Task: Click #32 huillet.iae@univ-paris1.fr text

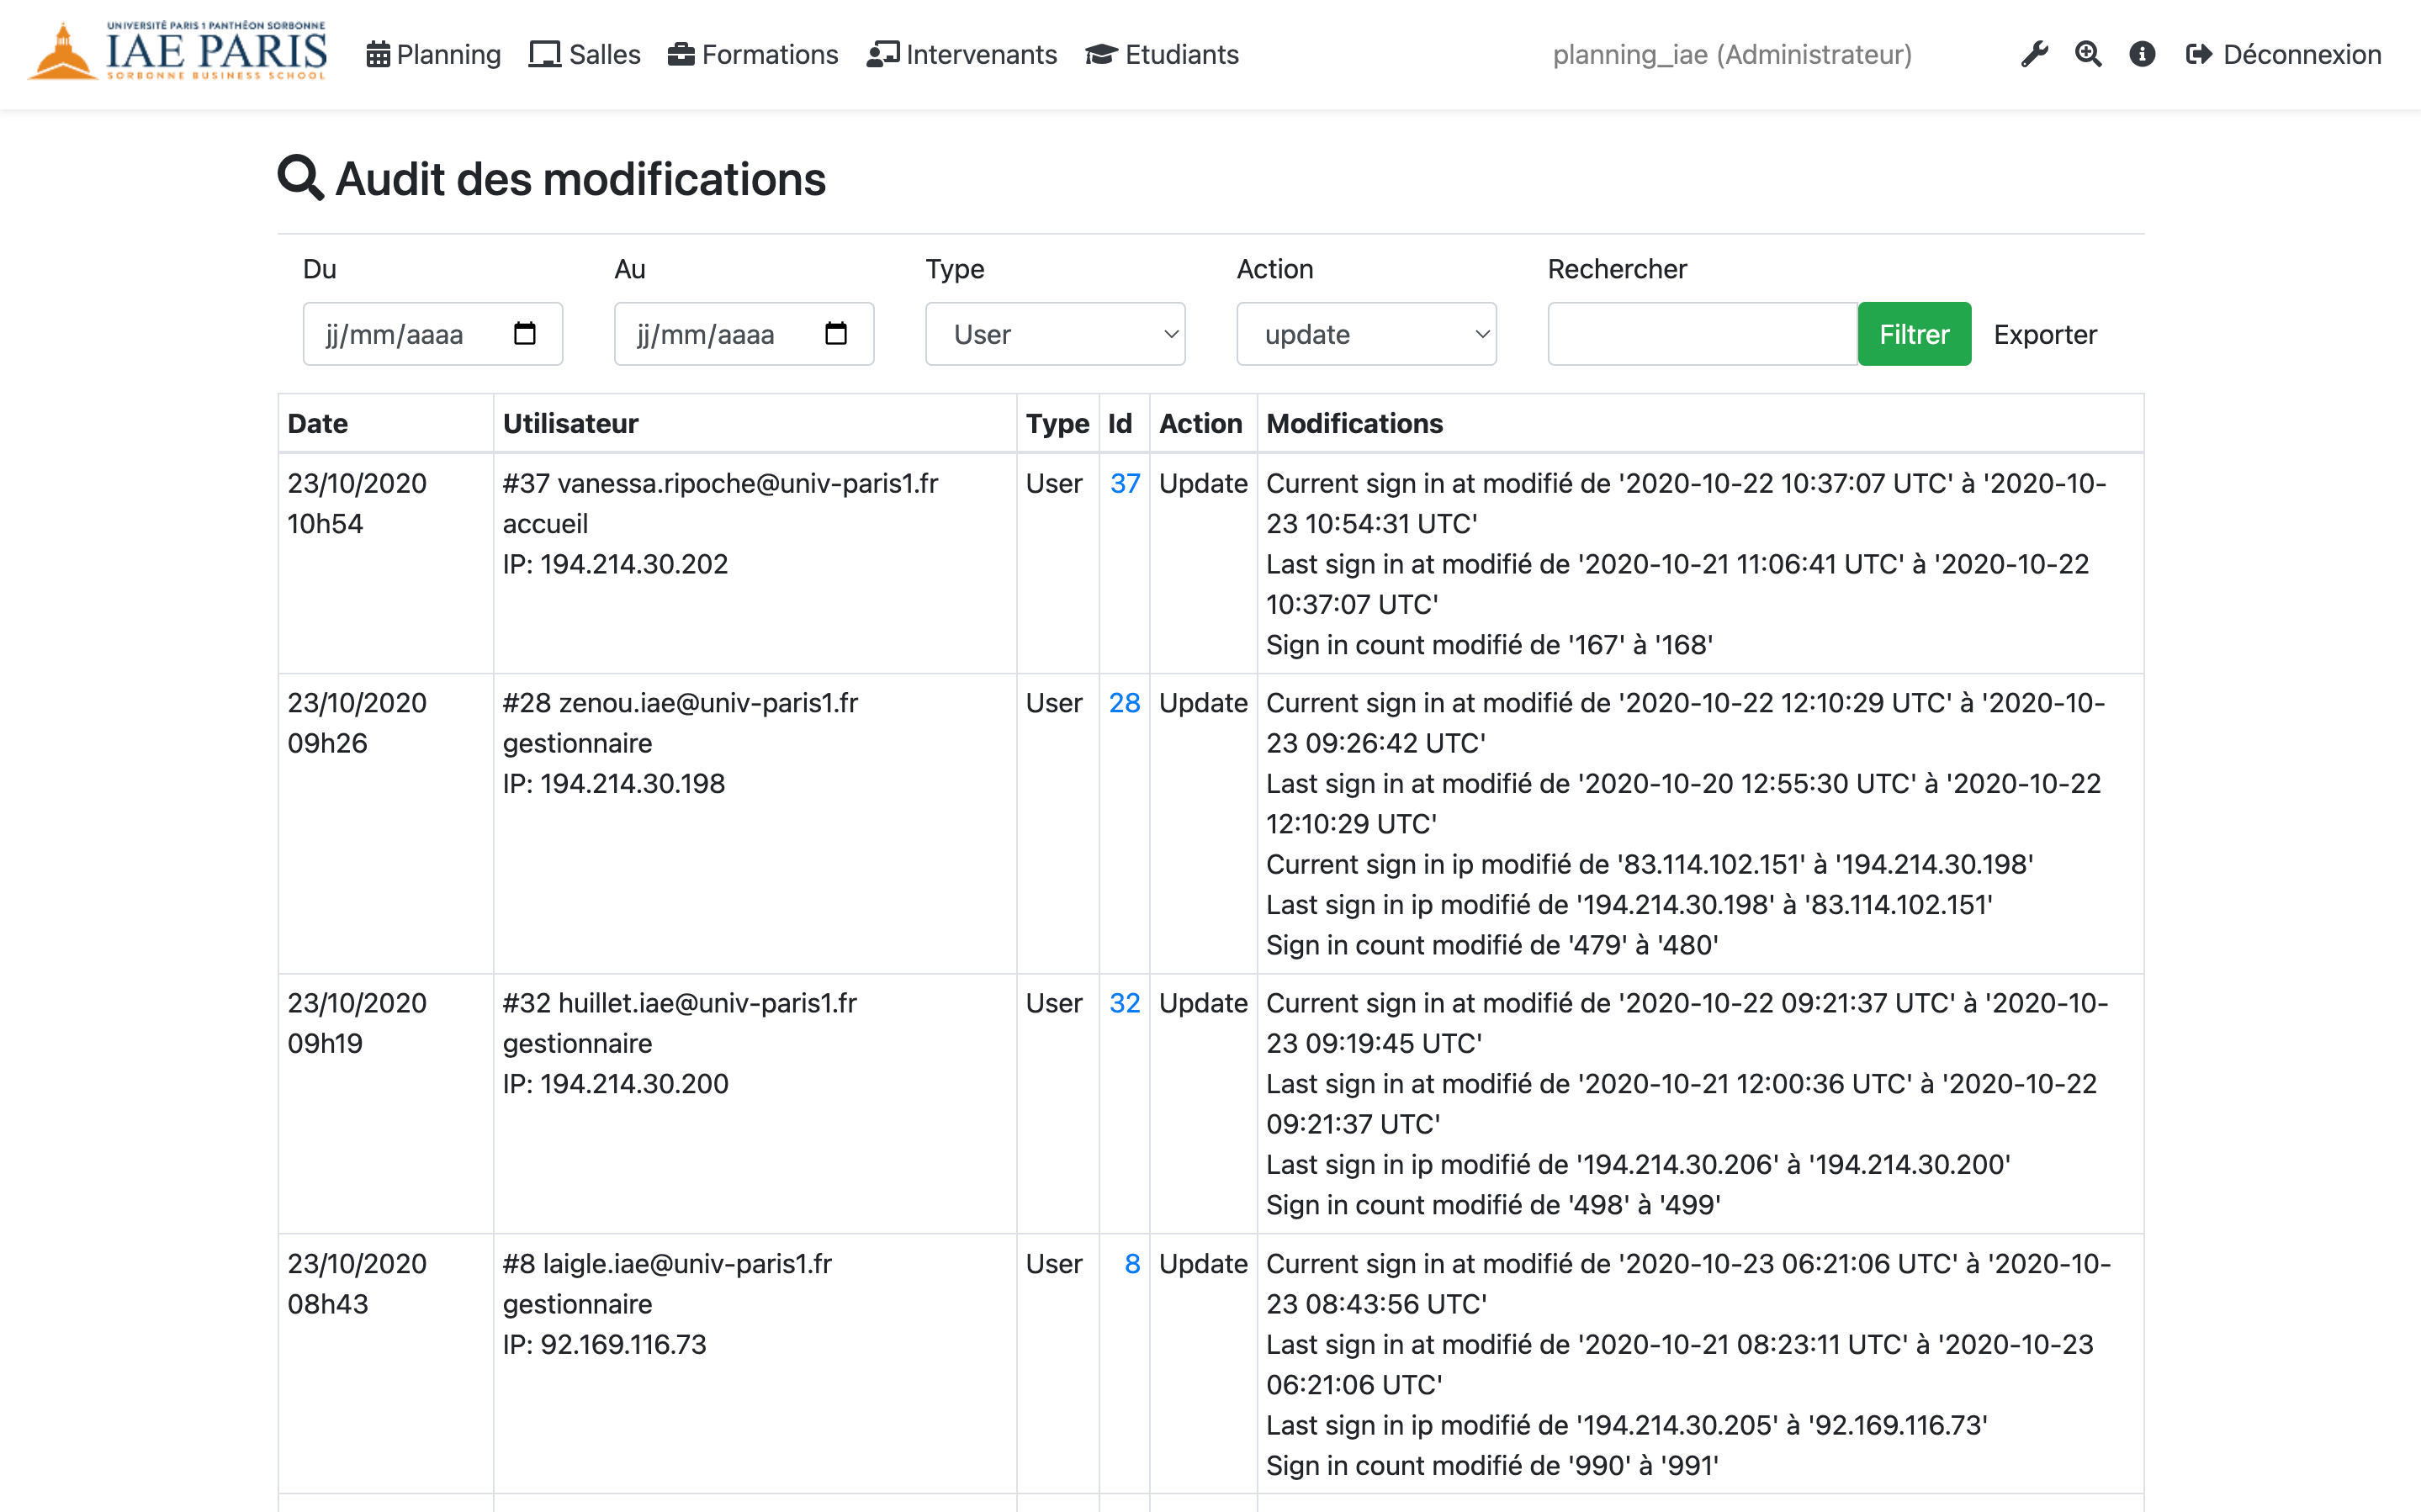Action: pyautogui.click(x=680, y=1003)
